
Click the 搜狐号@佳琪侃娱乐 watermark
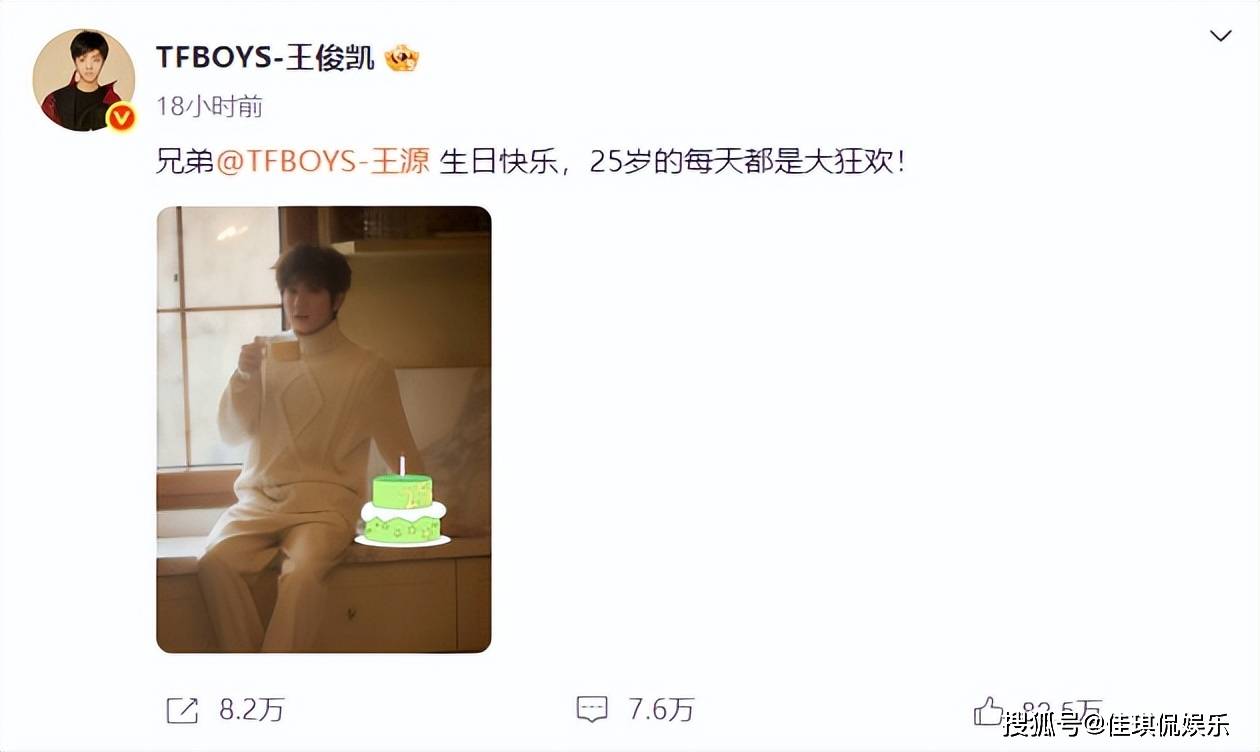1116,722
